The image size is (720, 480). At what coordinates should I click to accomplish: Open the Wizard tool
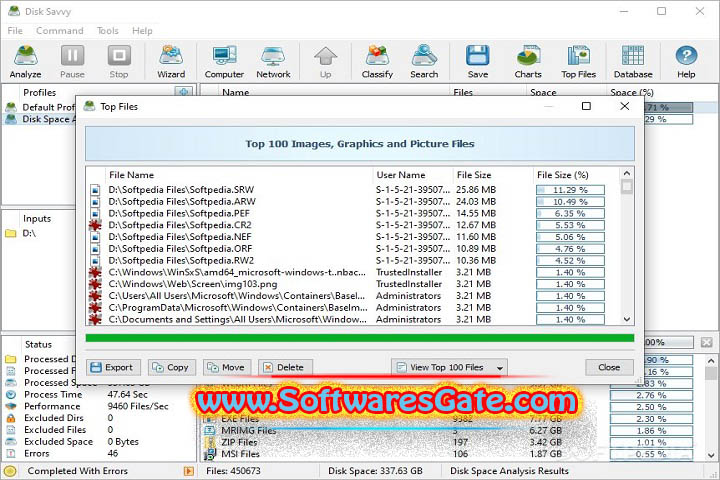point(171,62)
